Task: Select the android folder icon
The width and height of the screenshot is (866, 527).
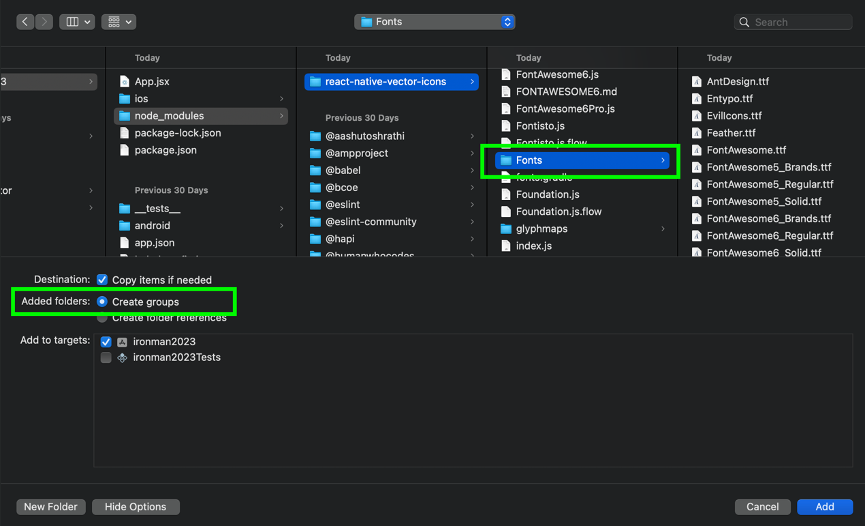Action: click(x=125, y=225)
